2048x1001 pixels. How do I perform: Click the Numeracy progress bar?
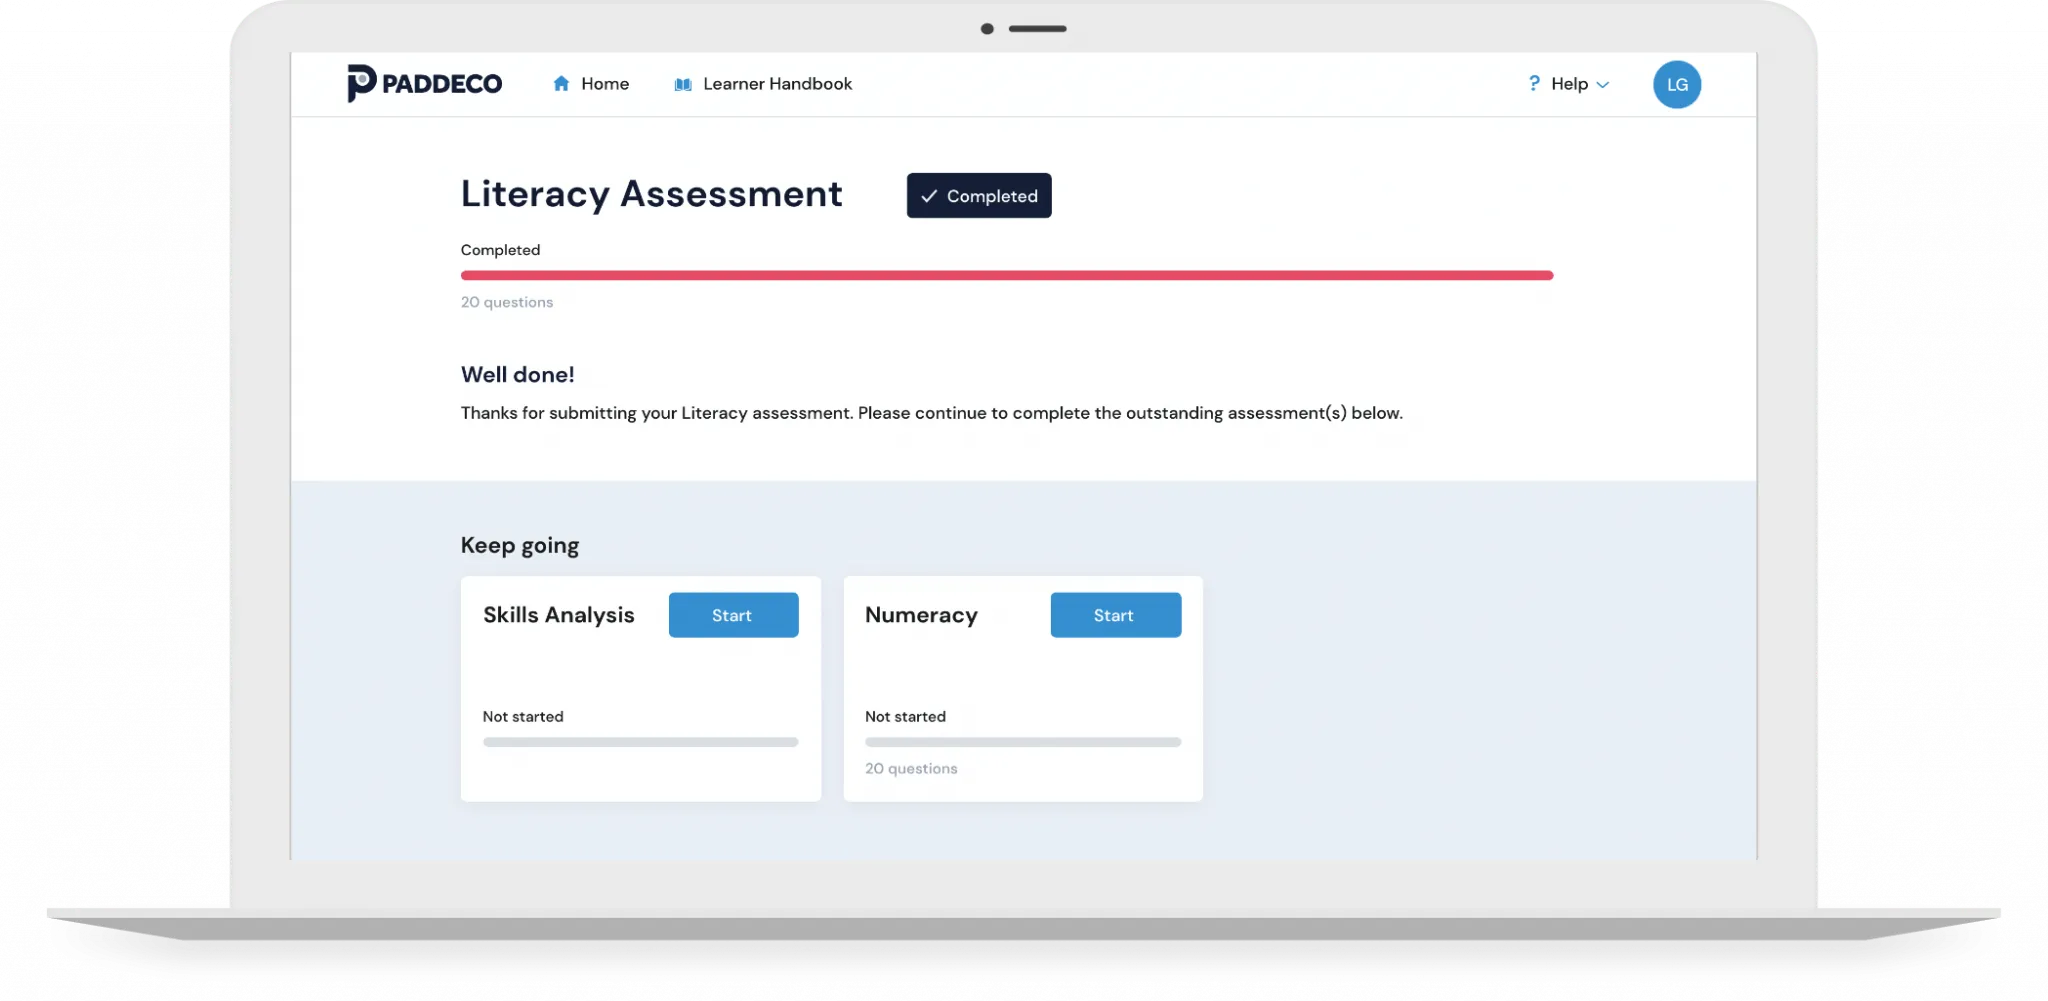1023,742
